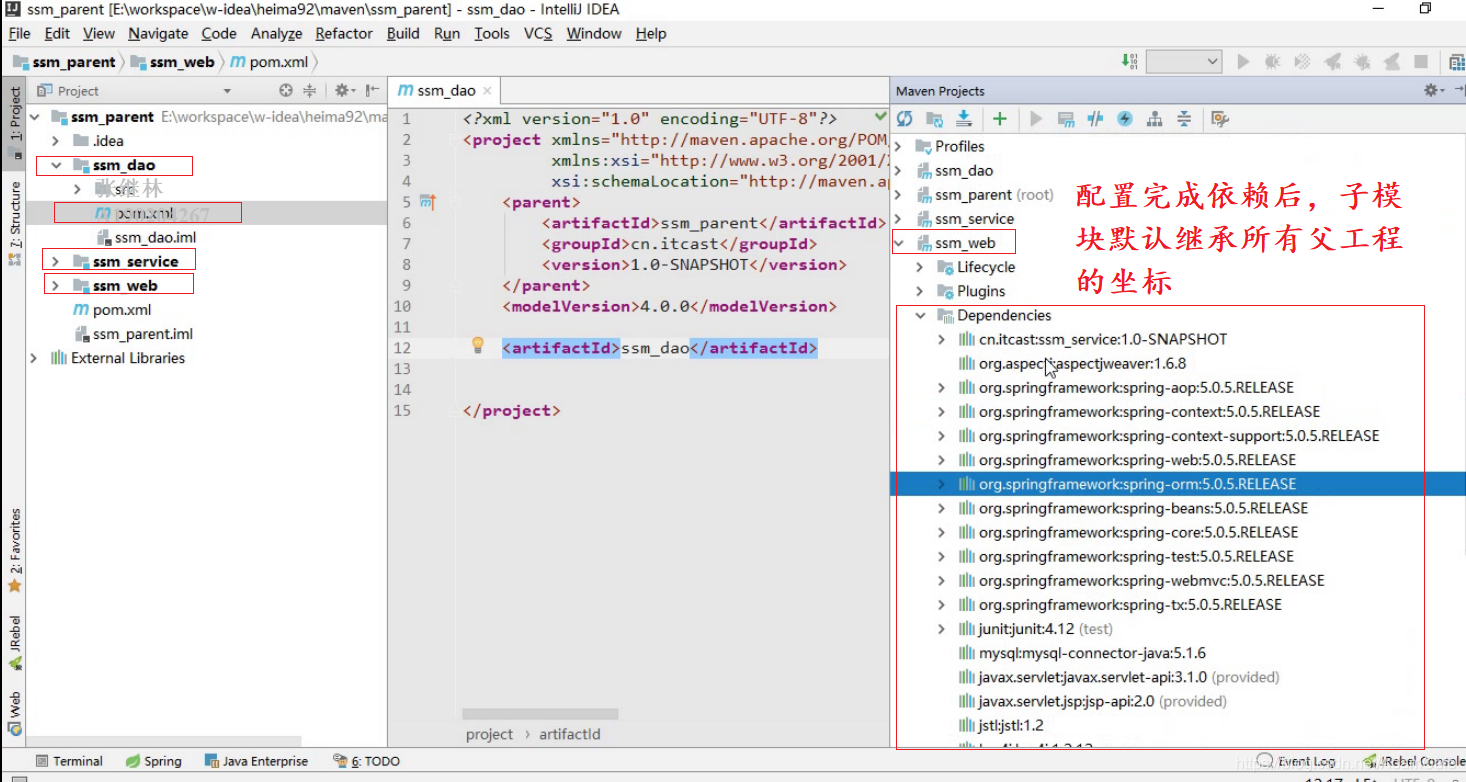
Task: Expand Plugins under ssm_web
Action: point(920,291)
